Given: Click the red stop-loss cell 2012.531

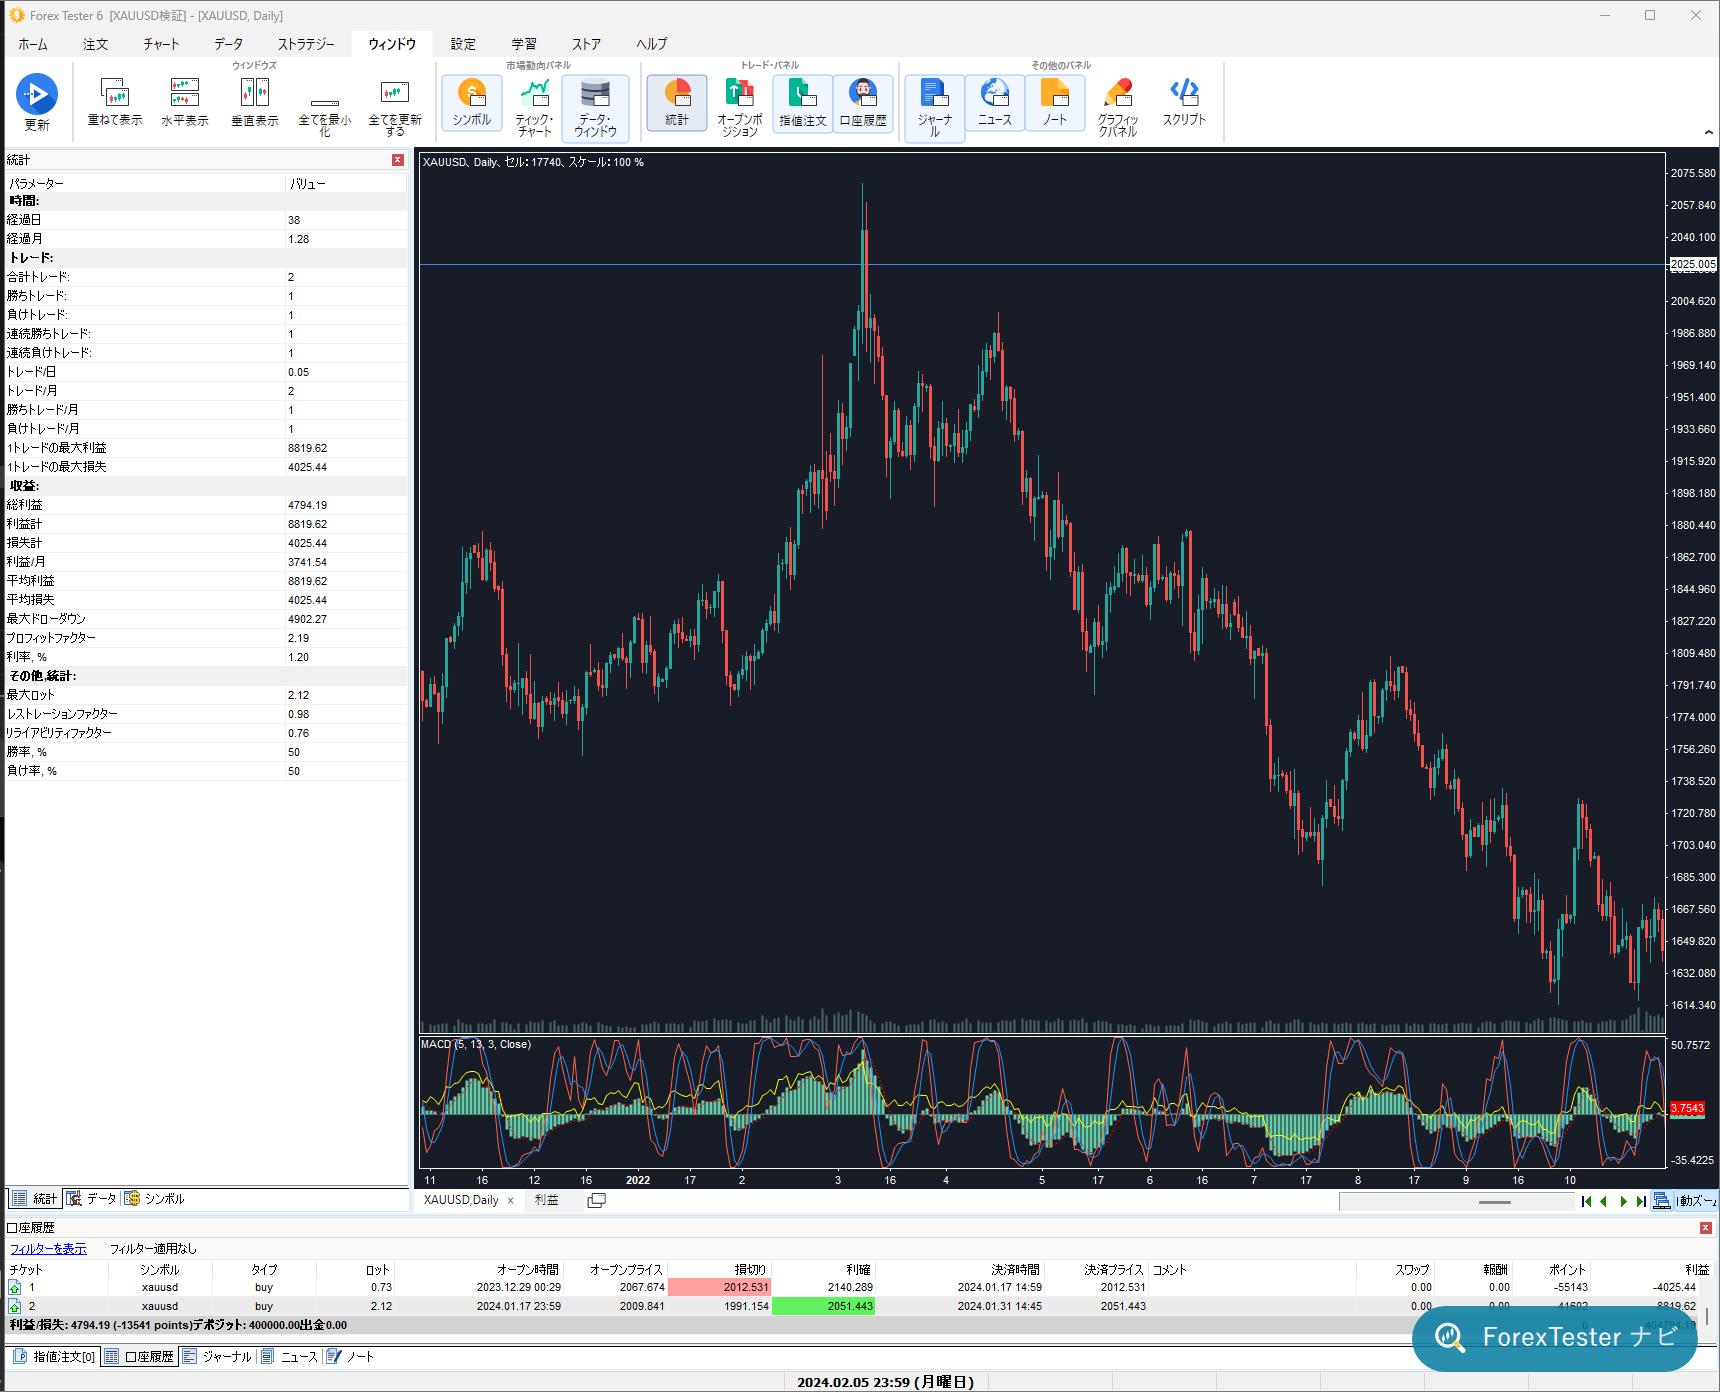Looking at the screenshot, I should tap(719, 1287).
